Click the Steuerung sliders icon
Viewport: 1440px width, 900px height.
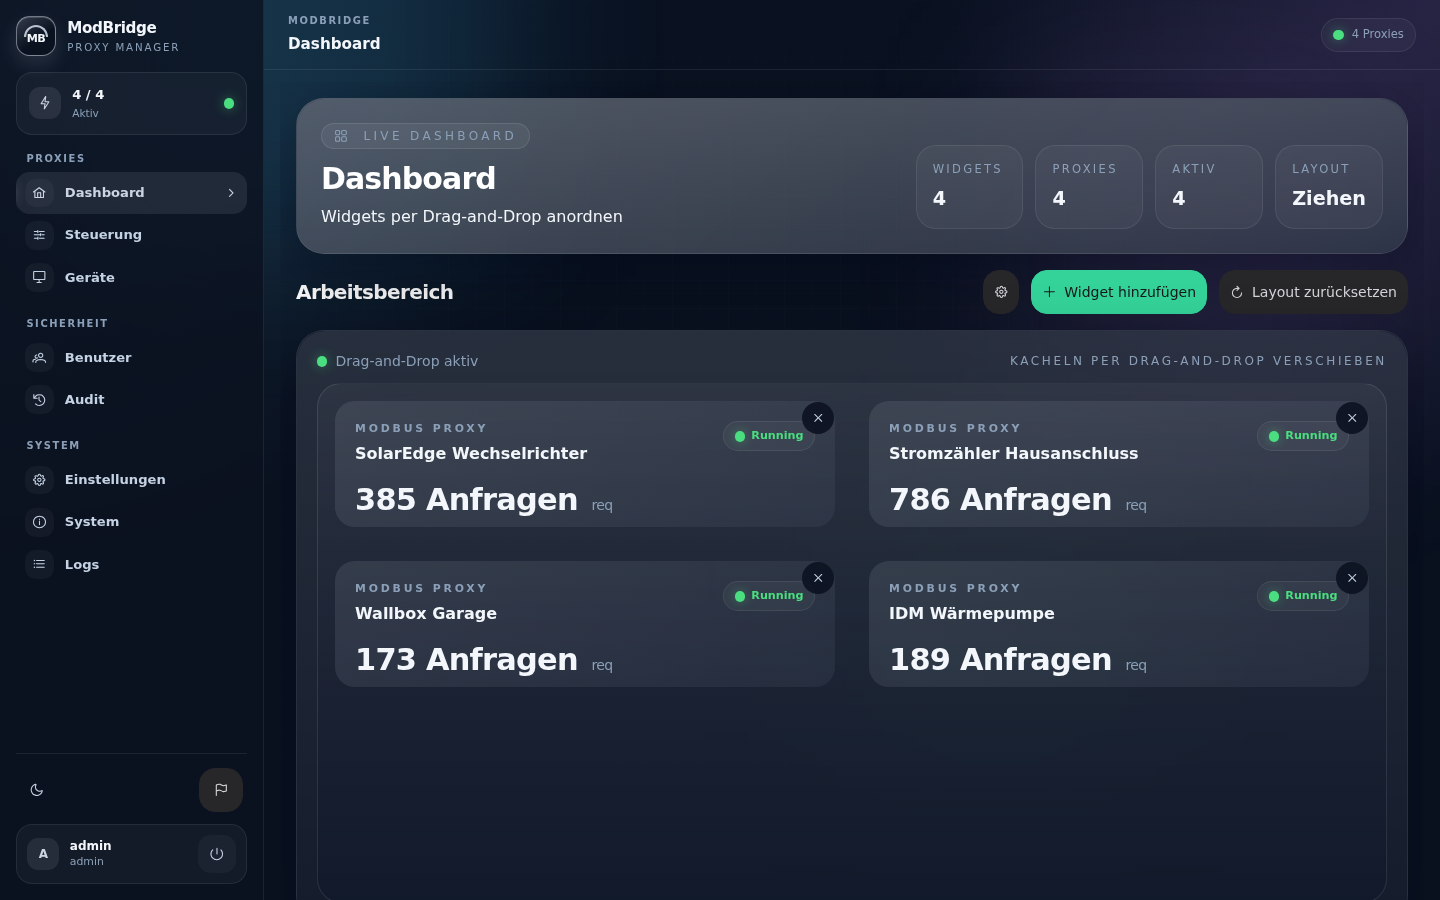pos(39,235)
